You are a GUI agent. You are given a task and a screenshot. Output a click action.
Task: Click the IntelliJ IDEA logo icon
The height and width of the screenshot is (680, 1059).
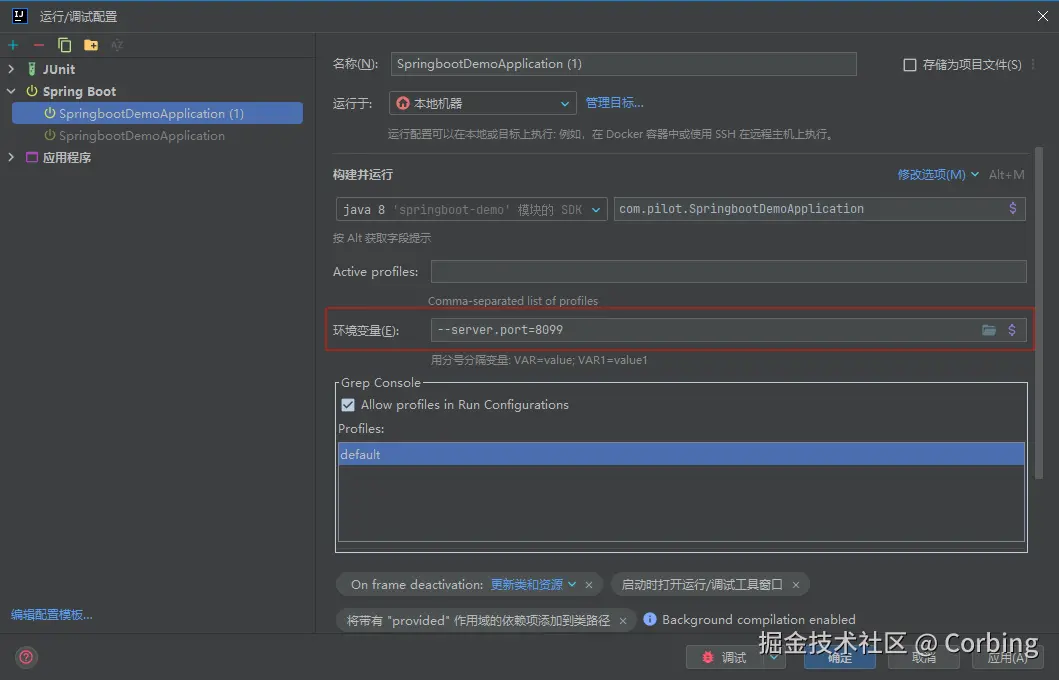[x=20, y=16]
